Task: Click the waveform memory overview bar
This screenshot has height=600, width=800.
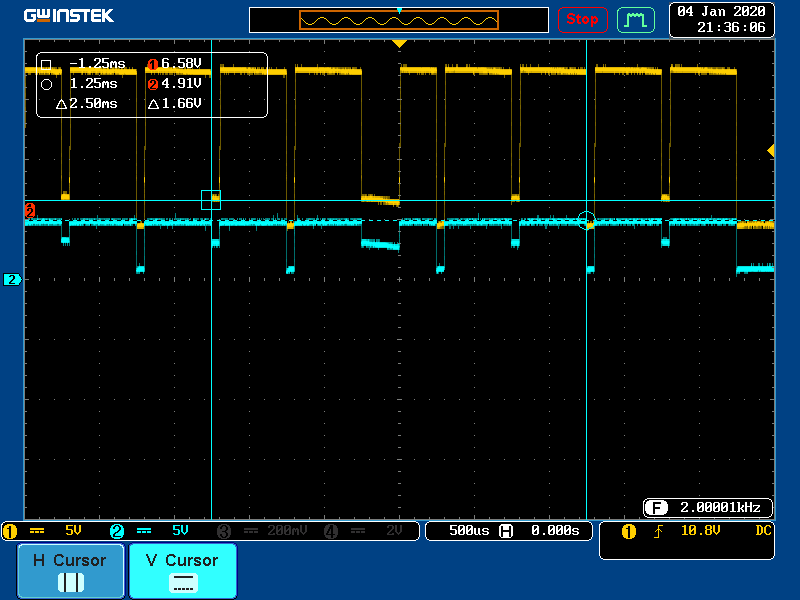Action: click(399, 20)
